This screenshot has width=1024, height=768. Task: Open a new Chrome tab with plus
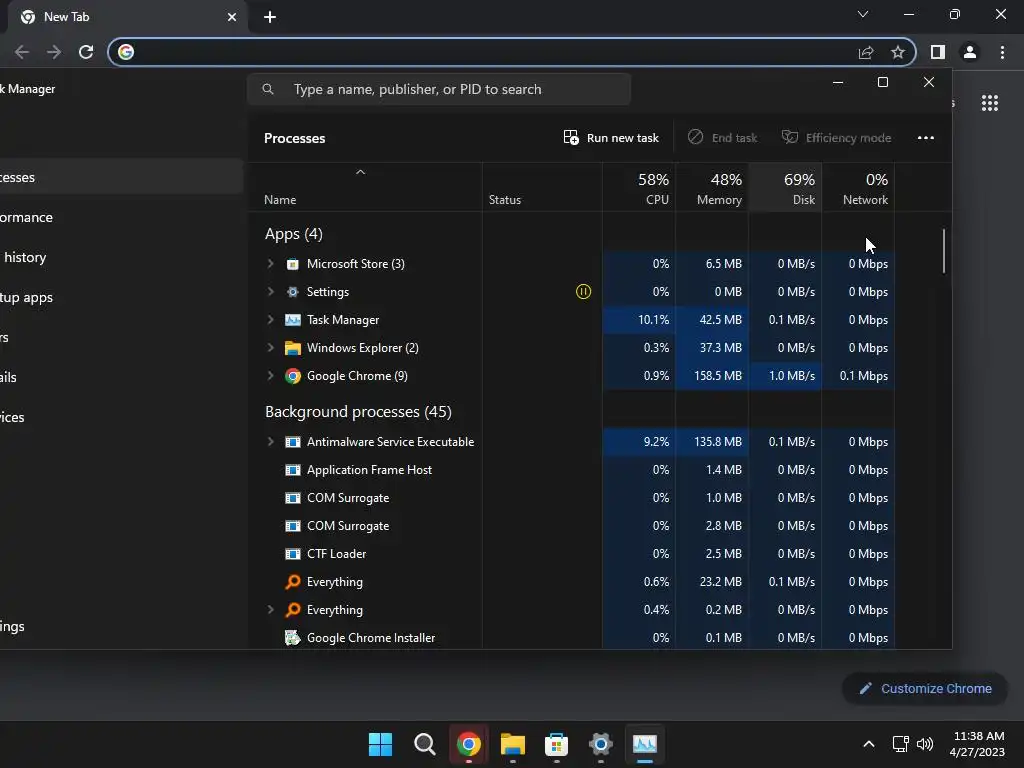click(x=270, y=17)
